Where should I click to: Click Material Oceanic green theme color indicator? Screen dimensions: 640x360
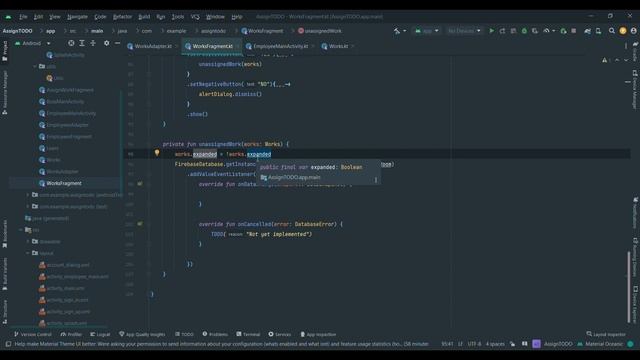click(x=631, y=344)
